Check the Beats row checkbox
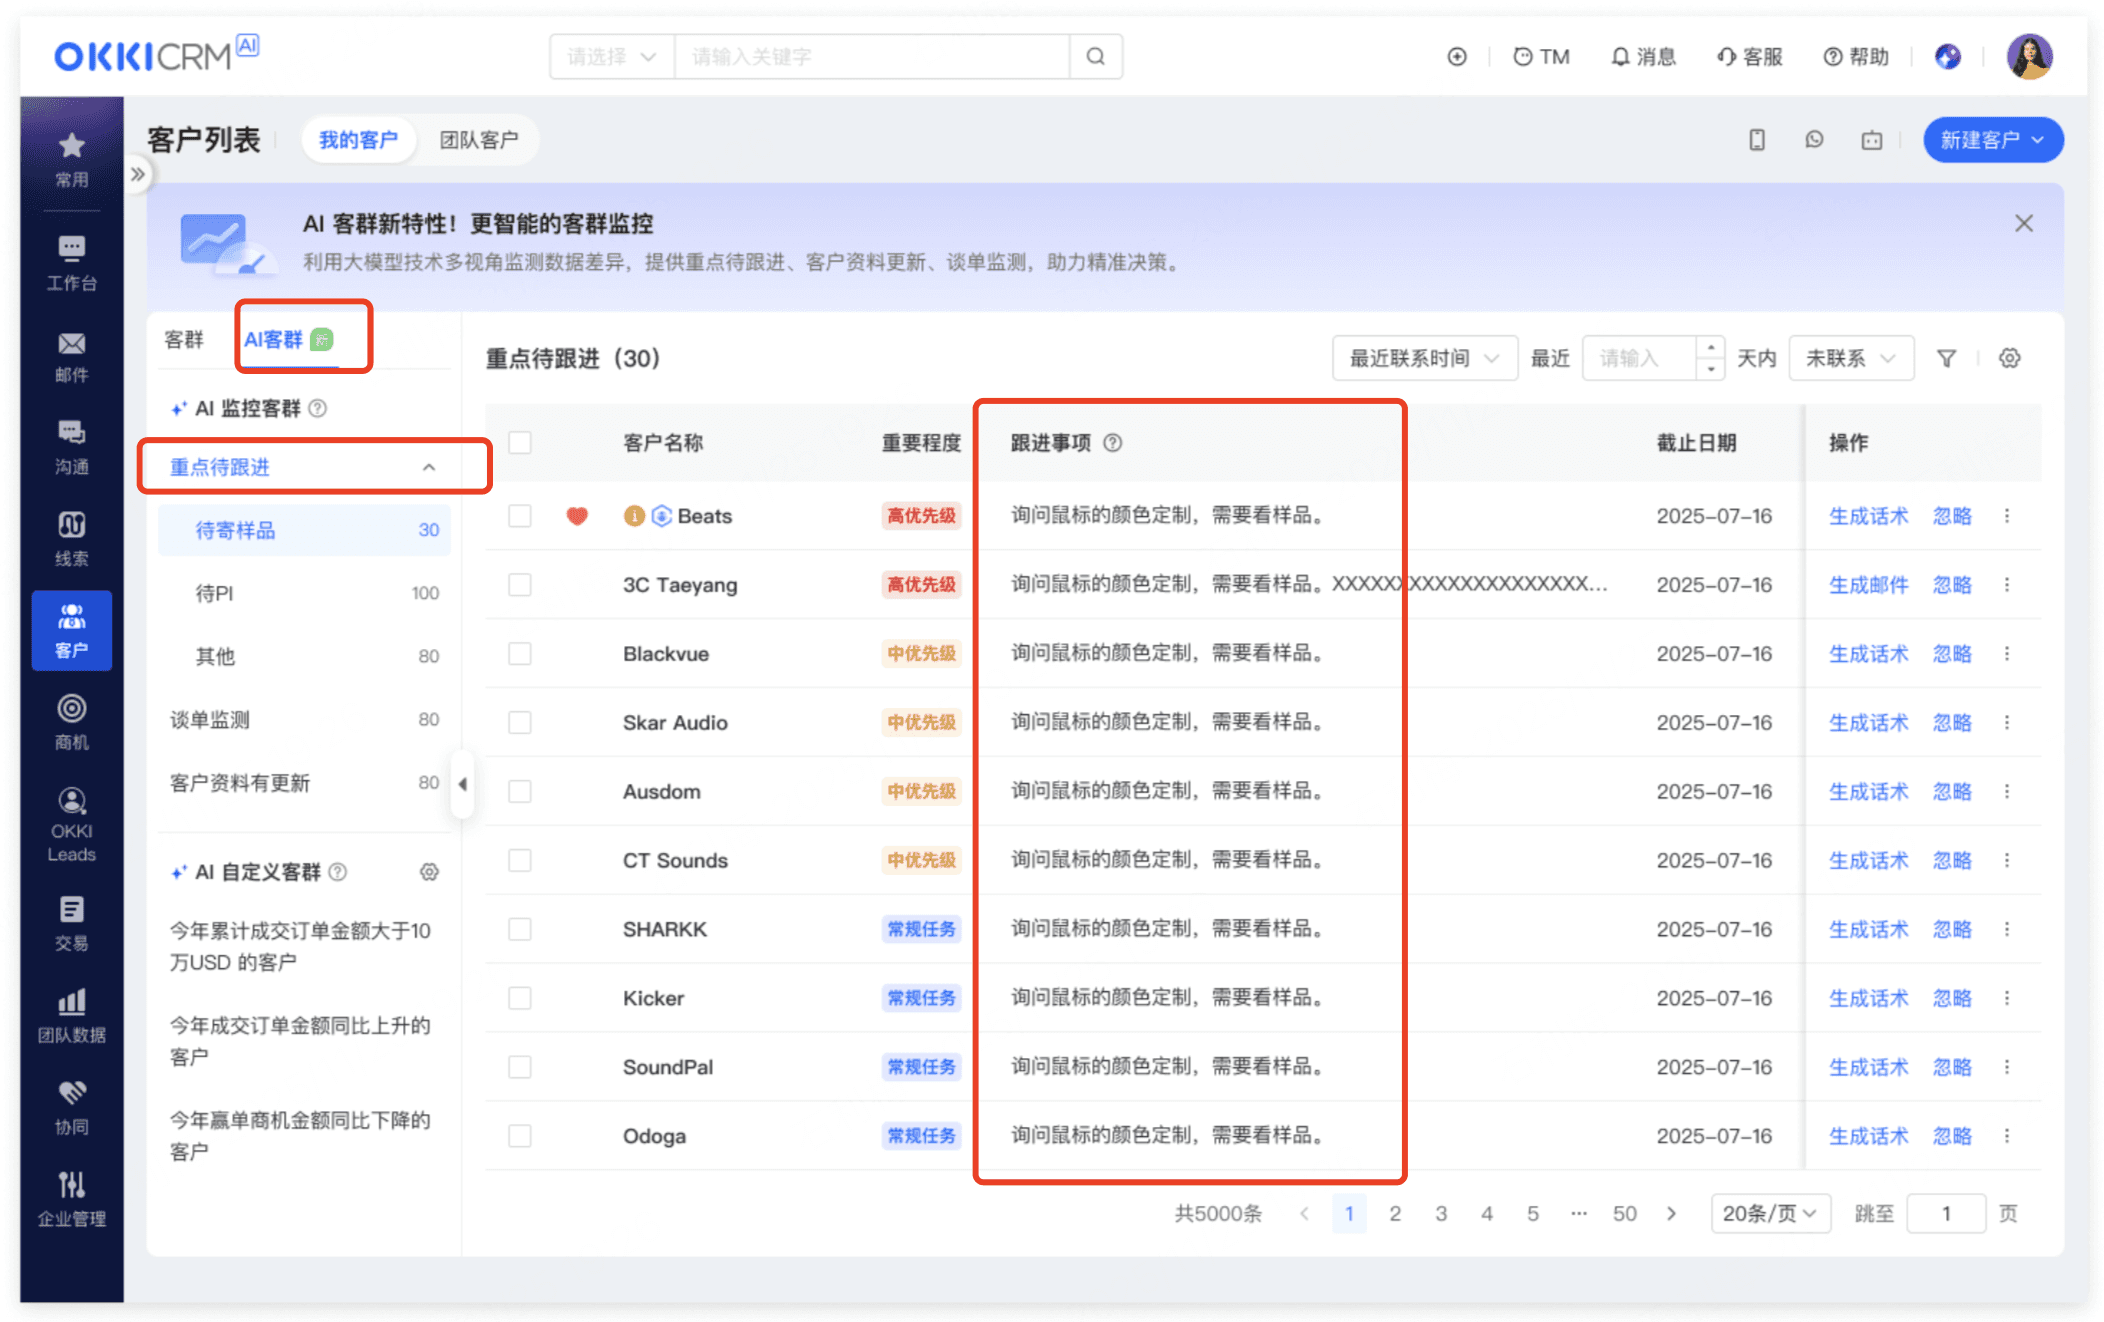 tap(519, 516)
